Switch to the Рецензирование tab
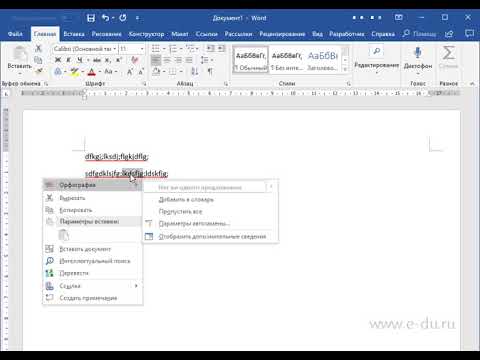 pyautogui.click(x=282, y=34)
